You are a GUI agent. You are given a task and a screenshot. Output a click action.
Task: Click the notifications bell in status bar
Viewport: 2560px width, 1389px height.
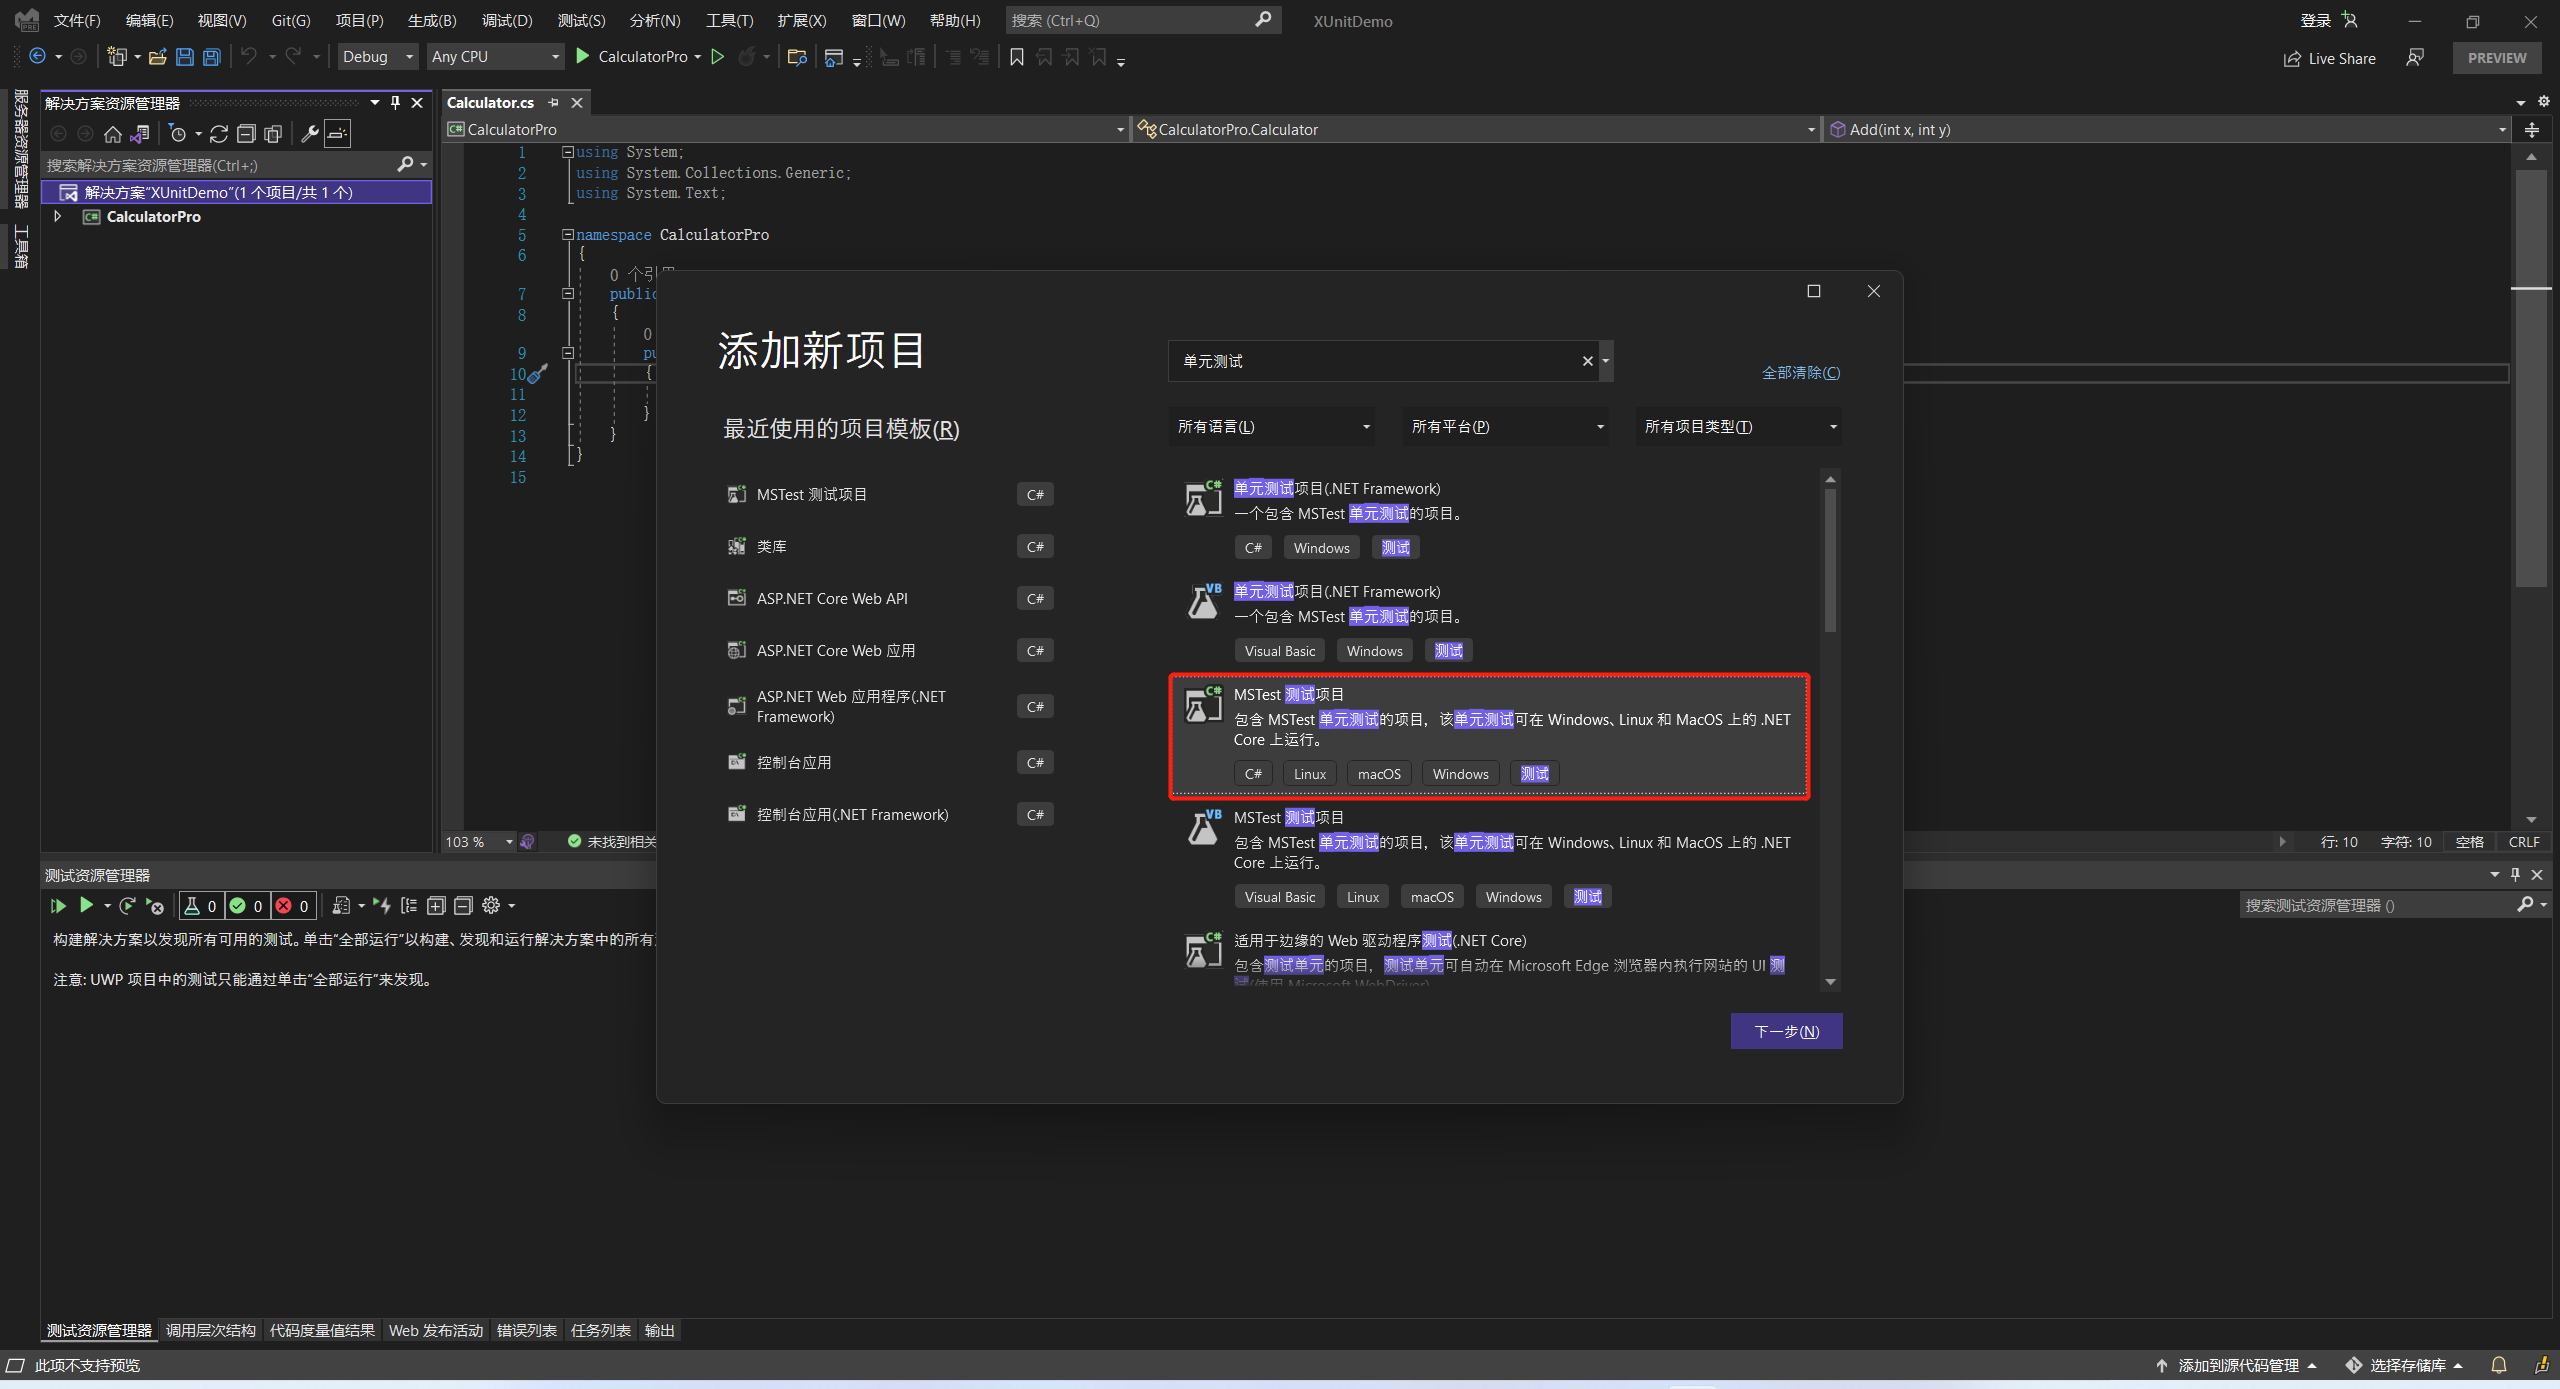click(x=2498, y=1365)
